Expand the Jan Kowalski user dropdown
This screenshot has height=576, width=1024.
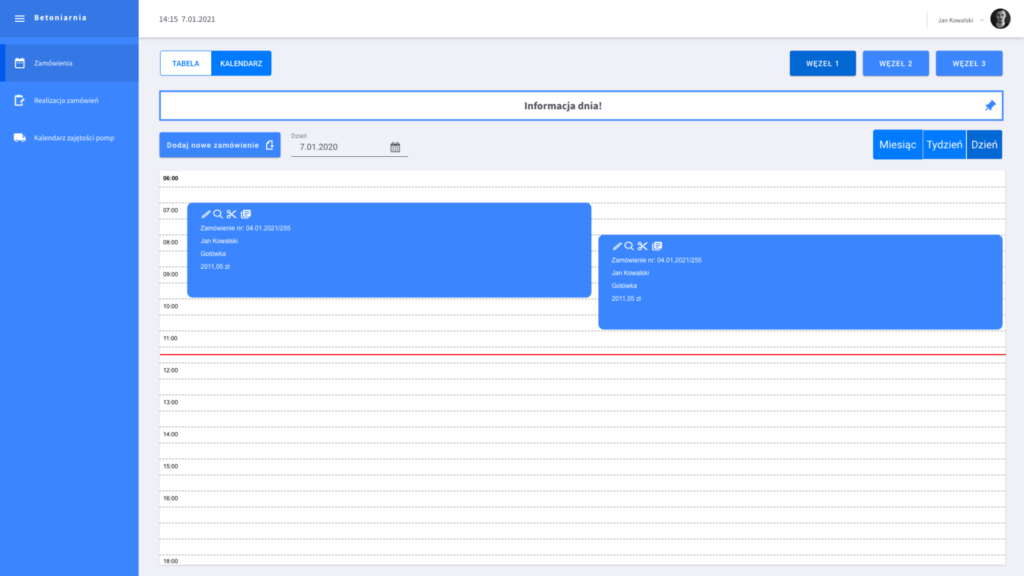[x=981, y=20]
